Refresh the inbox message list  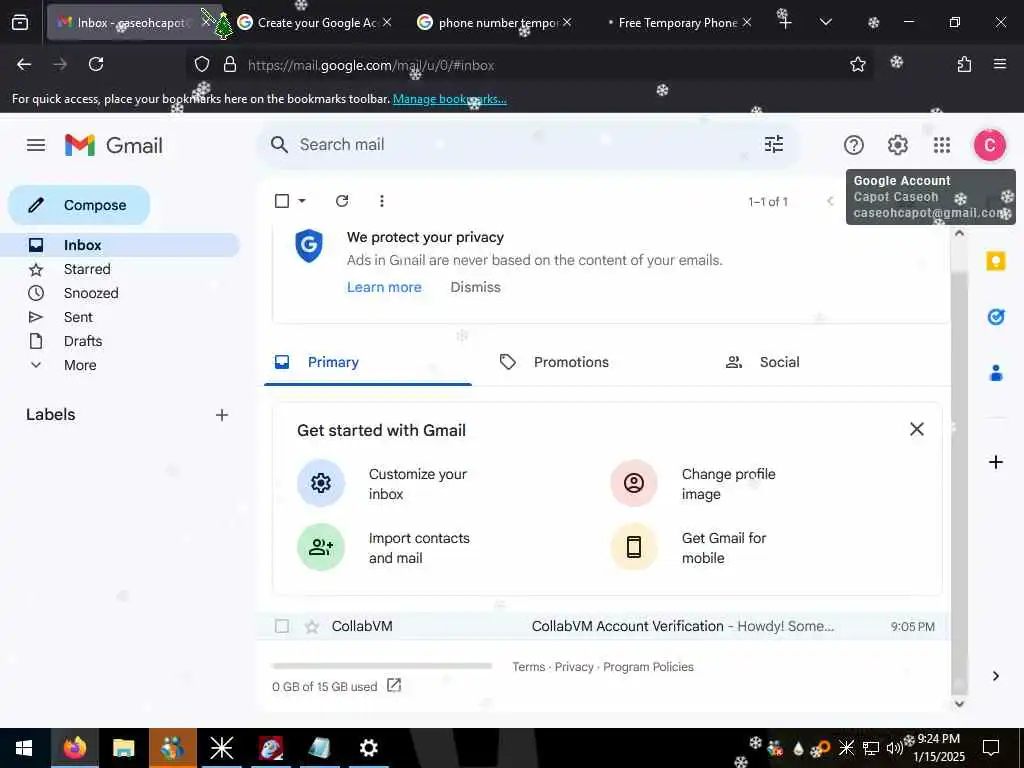coord(342,200)
